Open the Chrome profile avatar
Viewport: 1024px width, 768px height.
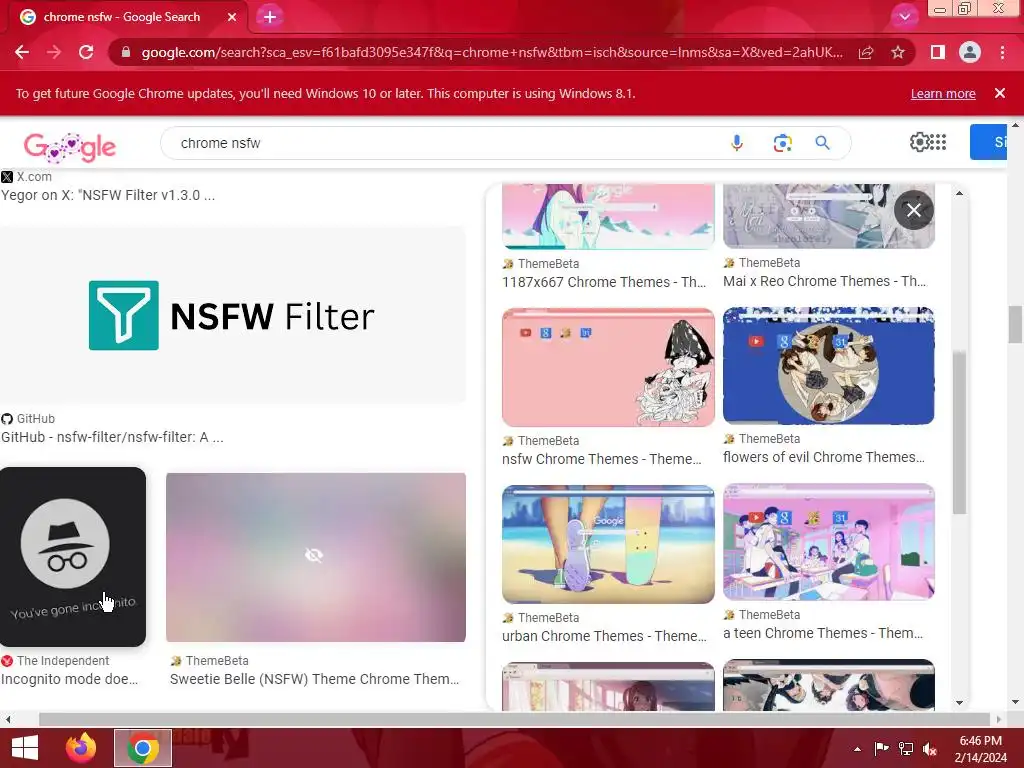(x=970, y=52)
